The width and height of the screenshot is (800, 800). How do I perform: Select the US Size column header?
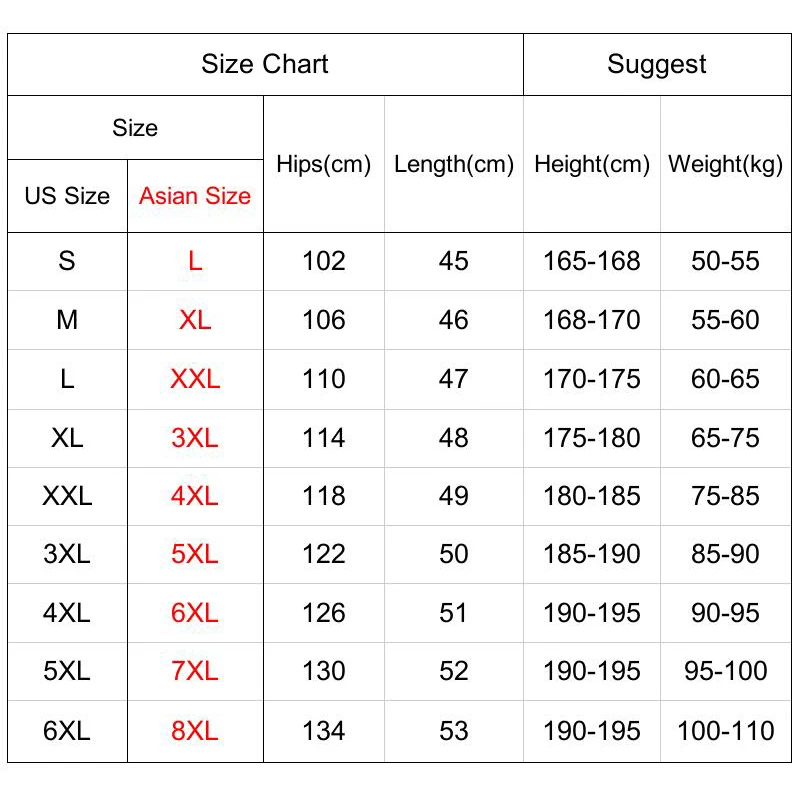[x=67, y=196]
